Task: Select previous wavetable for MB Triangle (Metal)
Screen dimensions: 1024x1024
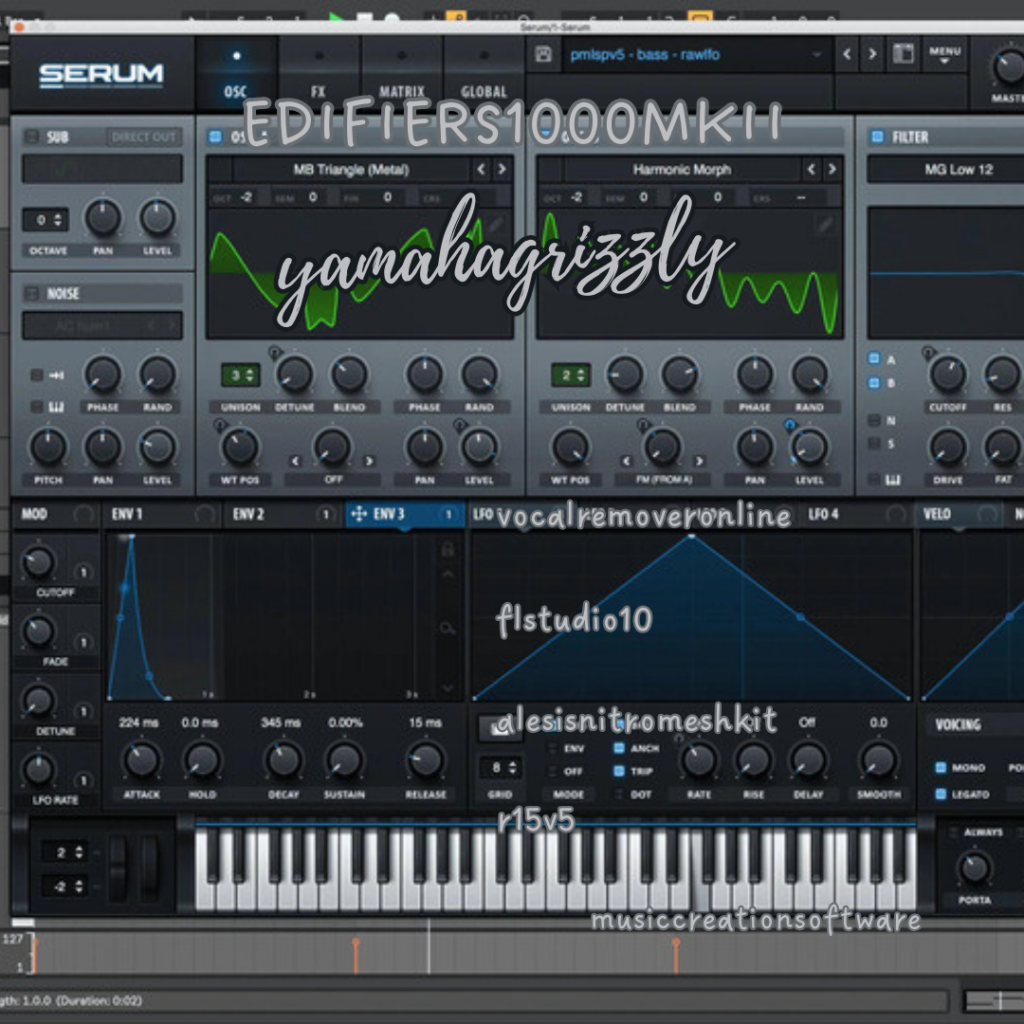Action: pyautogui.click(x=481, y=169)
